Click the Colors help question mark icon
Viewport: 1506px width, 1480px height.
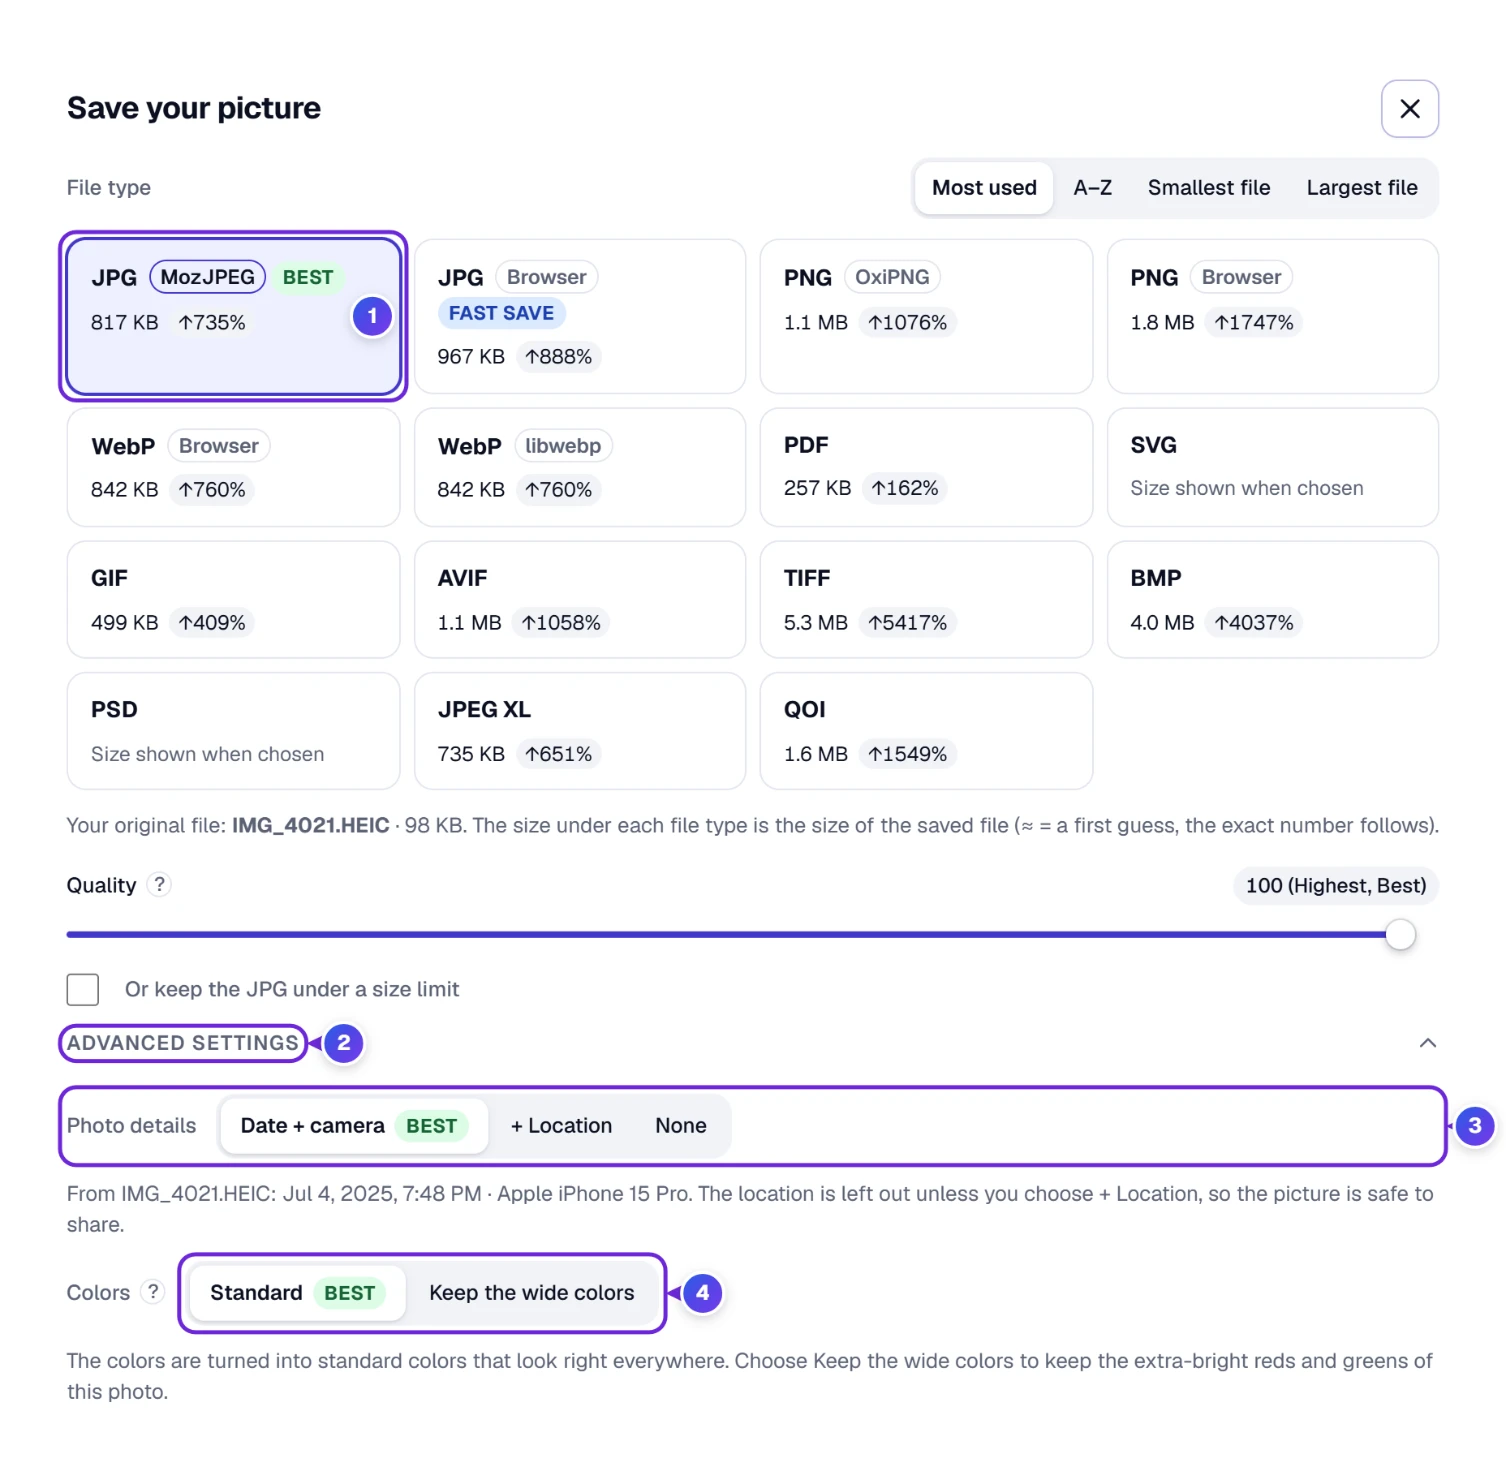(152, 1292)
